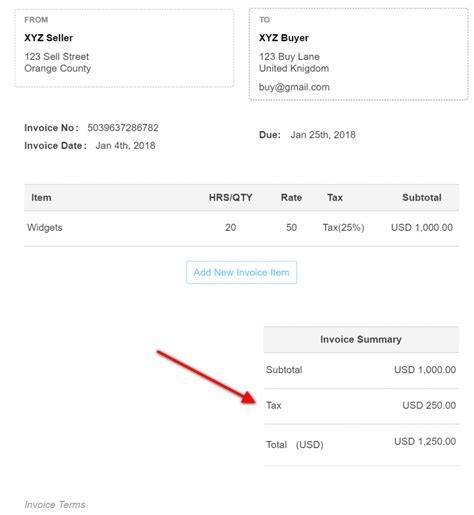Click summary Subtotal label

click(x=284, y=370)
